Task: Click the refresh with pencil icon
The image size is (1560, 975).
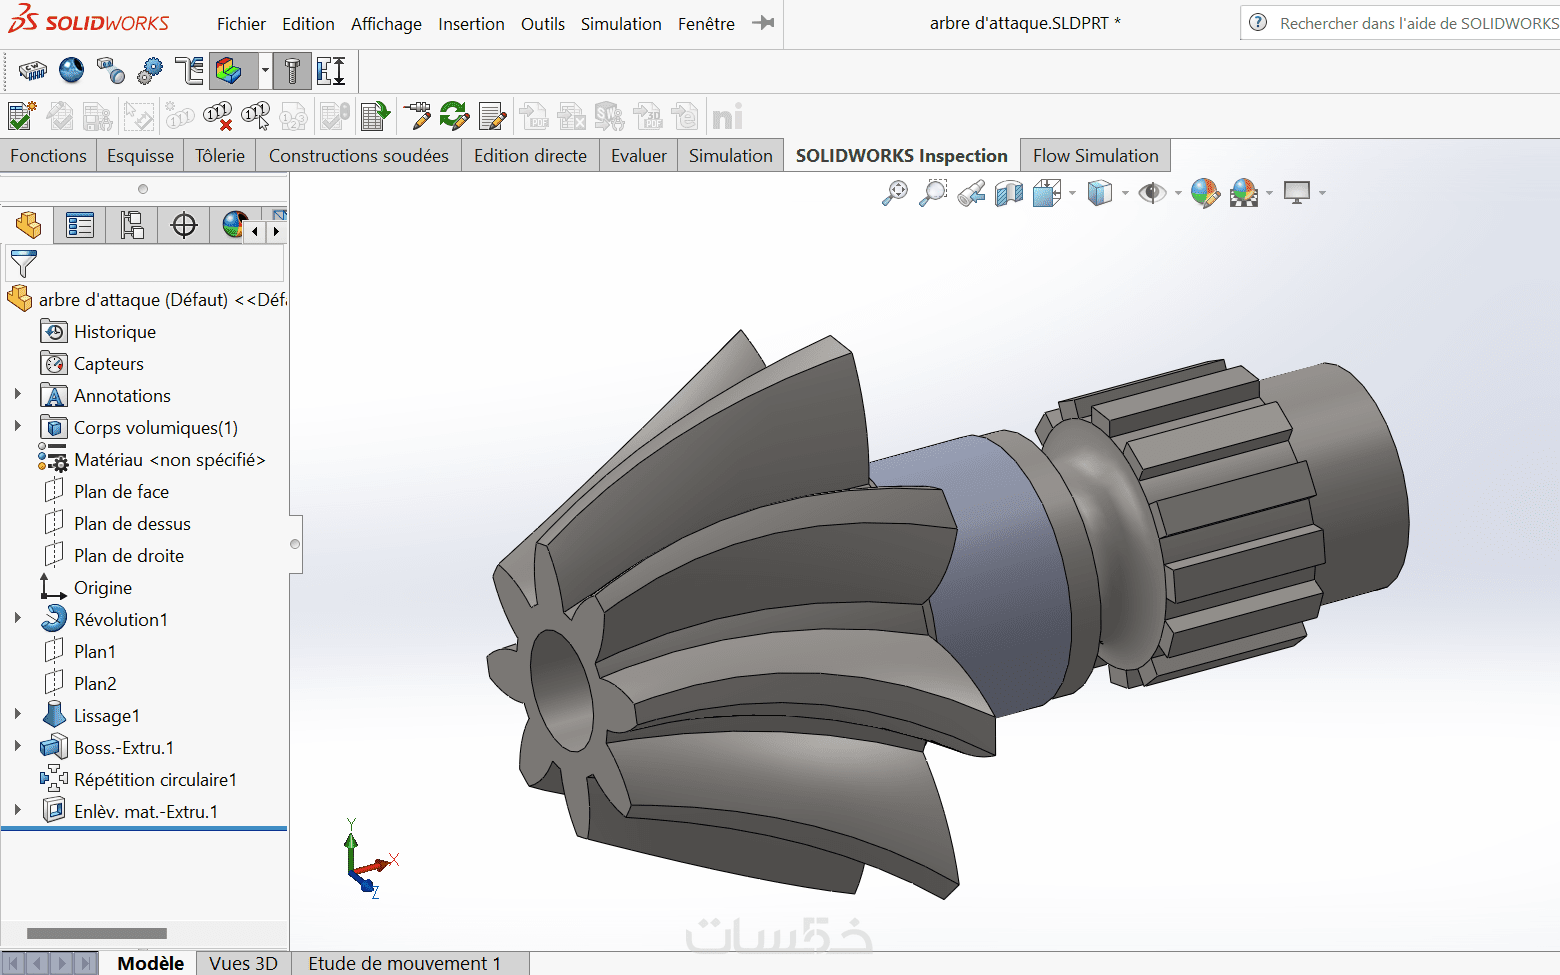Action: 455,116
